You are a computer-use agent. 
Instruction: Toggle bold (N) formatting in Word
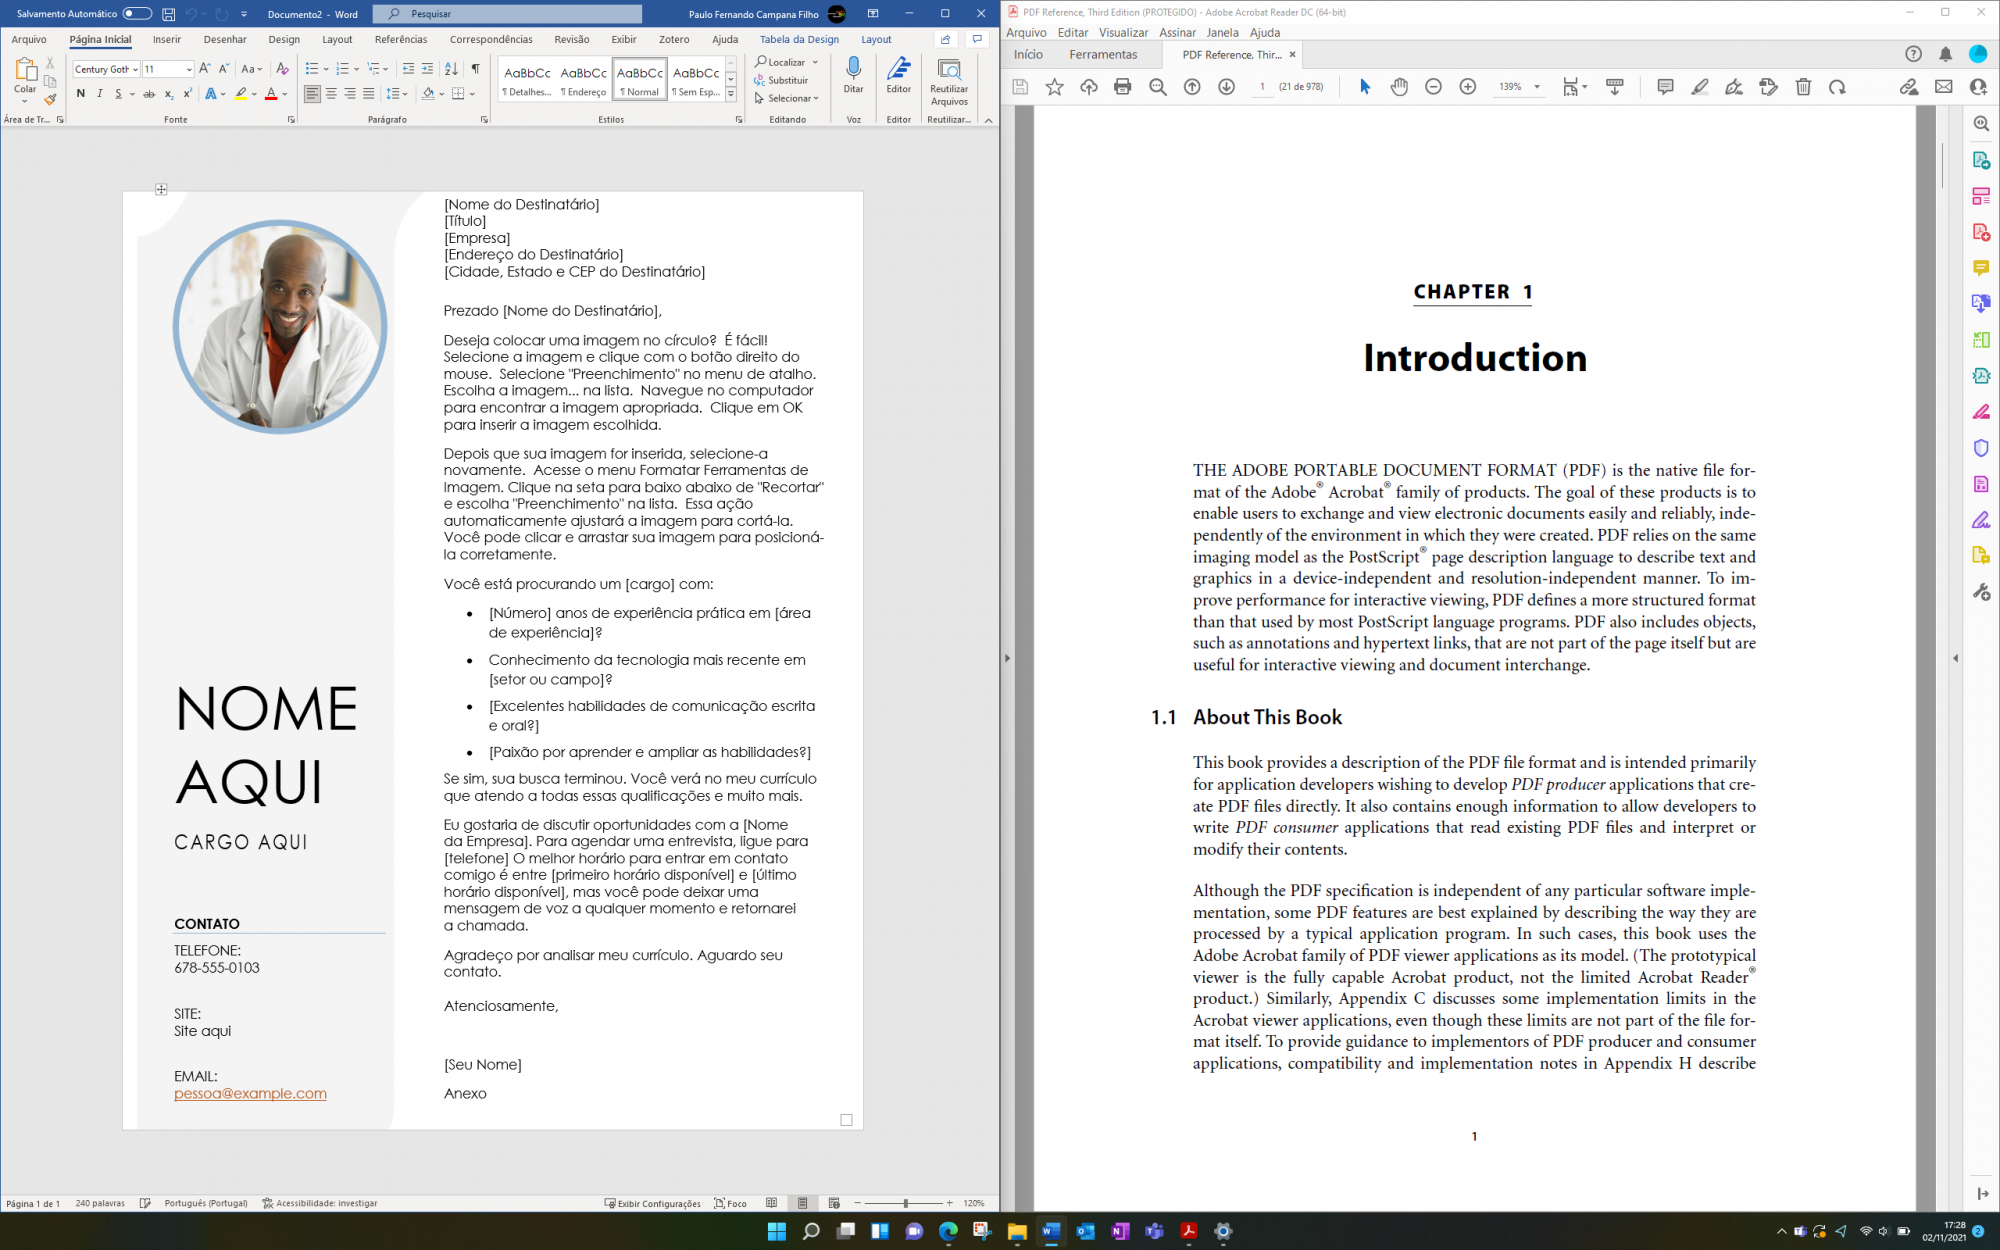click(81, 94)
